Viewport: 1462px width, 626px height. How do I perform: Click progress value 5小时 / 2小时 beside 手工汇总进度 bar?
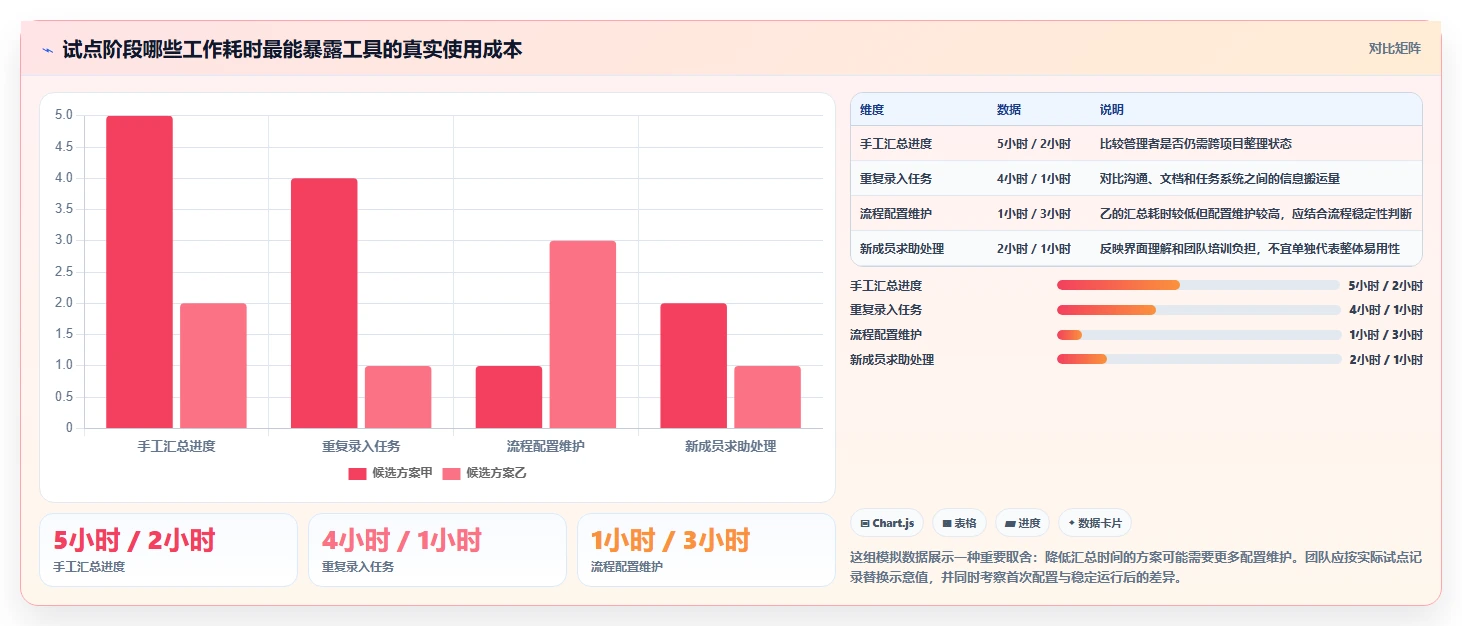click(x=1386, y=285)
